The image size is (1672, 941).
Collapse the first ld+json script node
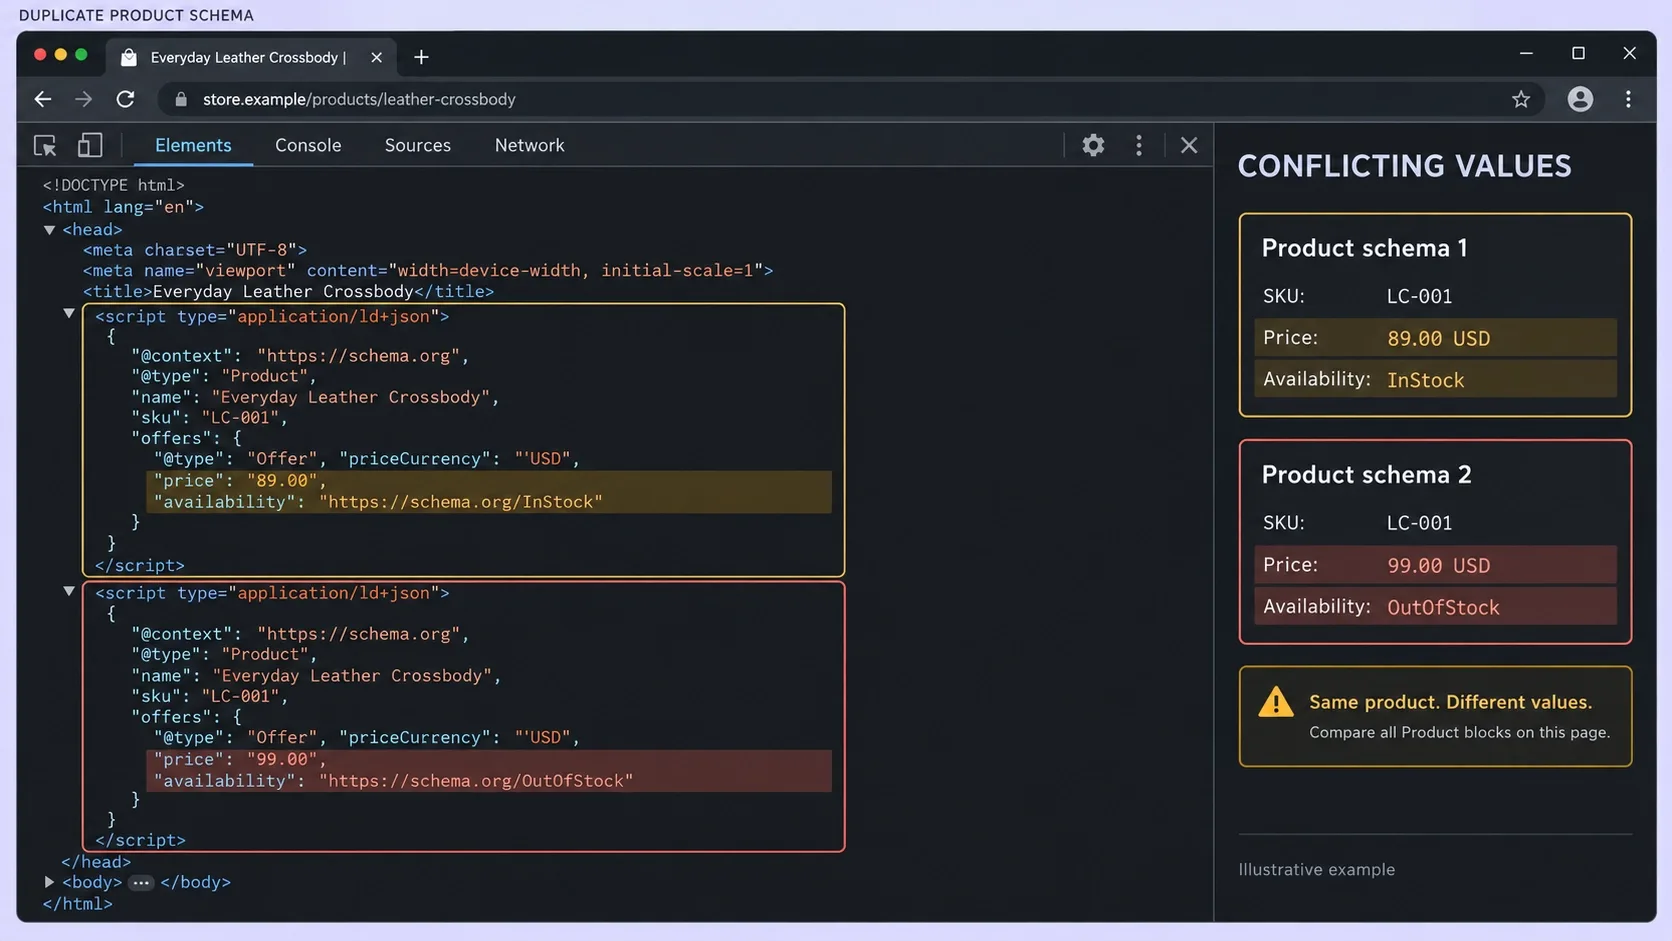[x=69, y=313]
